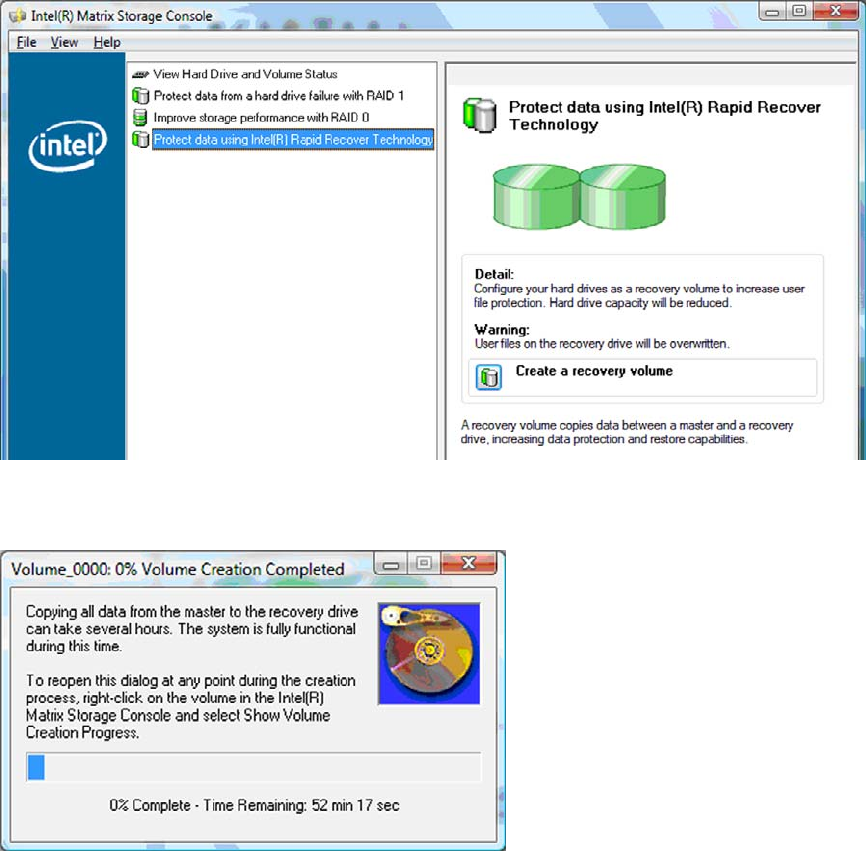Screen dimensions: 866x851
Task: Select Improve storage performance with RAID 0
Action: [x=261, y=118]
